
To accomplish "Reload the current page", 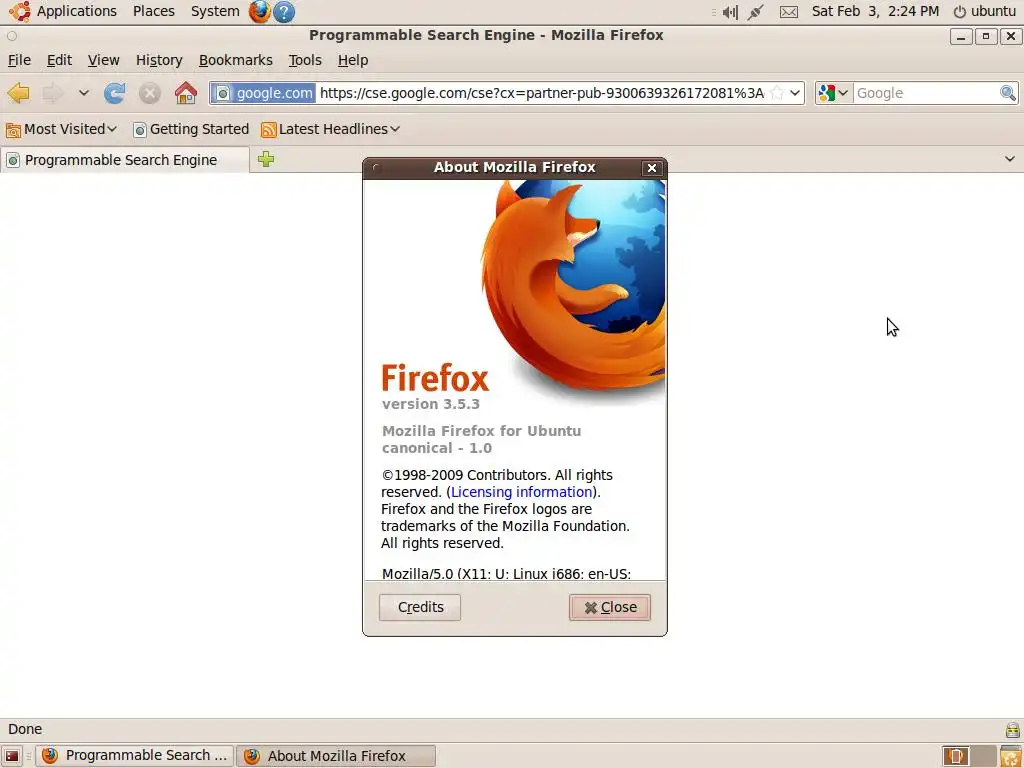I will 114,93.
